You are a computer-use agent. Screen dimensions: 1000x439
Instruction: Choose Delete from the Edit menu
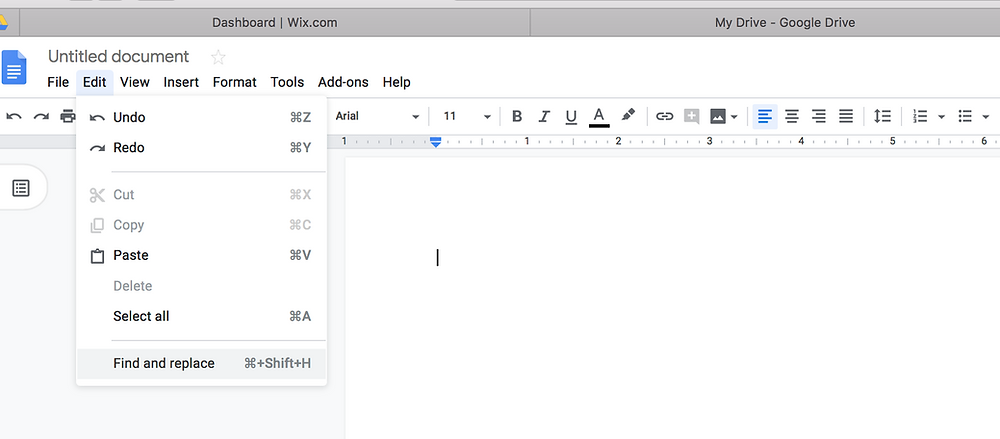click(x=202, y=286)
